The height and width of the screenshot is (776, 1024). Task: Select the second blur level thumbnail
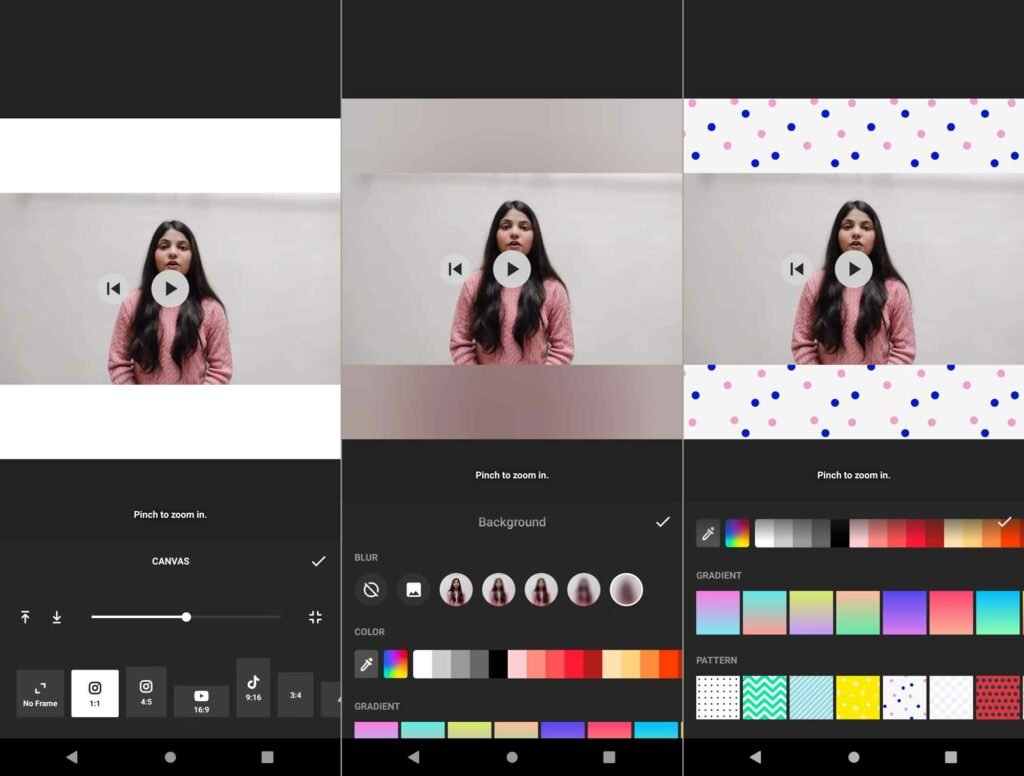coord(498,590)
